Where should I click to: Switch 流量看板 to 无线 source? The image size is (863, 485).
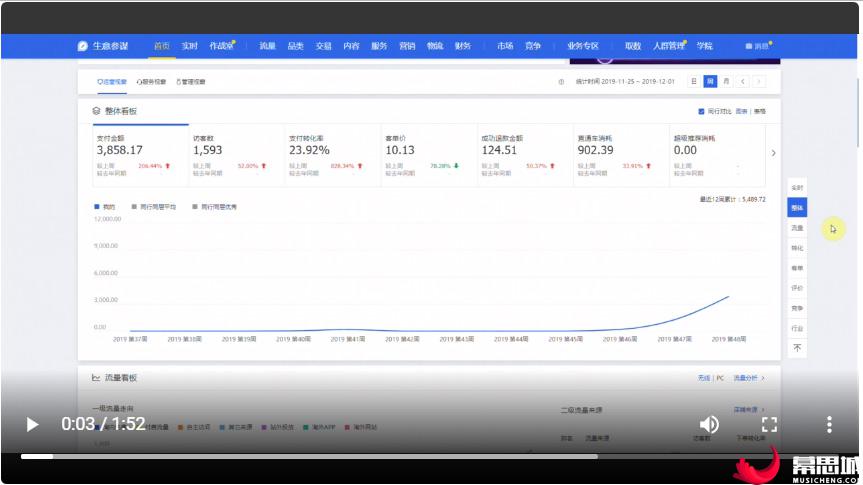click(x=703, y=378)
